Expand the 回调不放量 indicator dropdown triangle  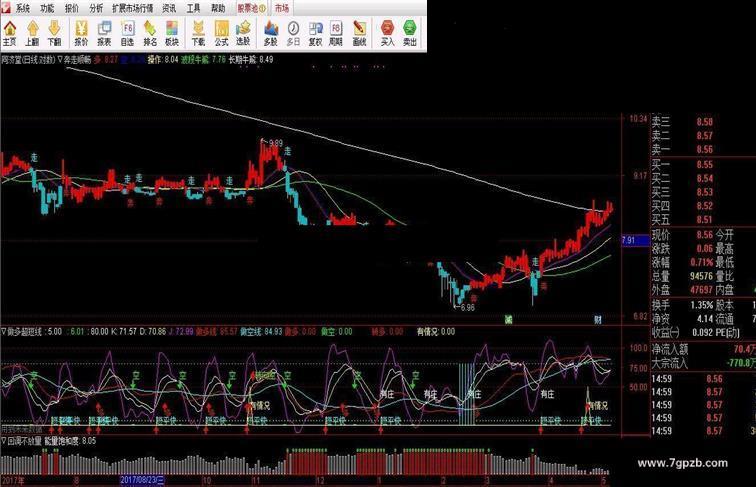4,441
